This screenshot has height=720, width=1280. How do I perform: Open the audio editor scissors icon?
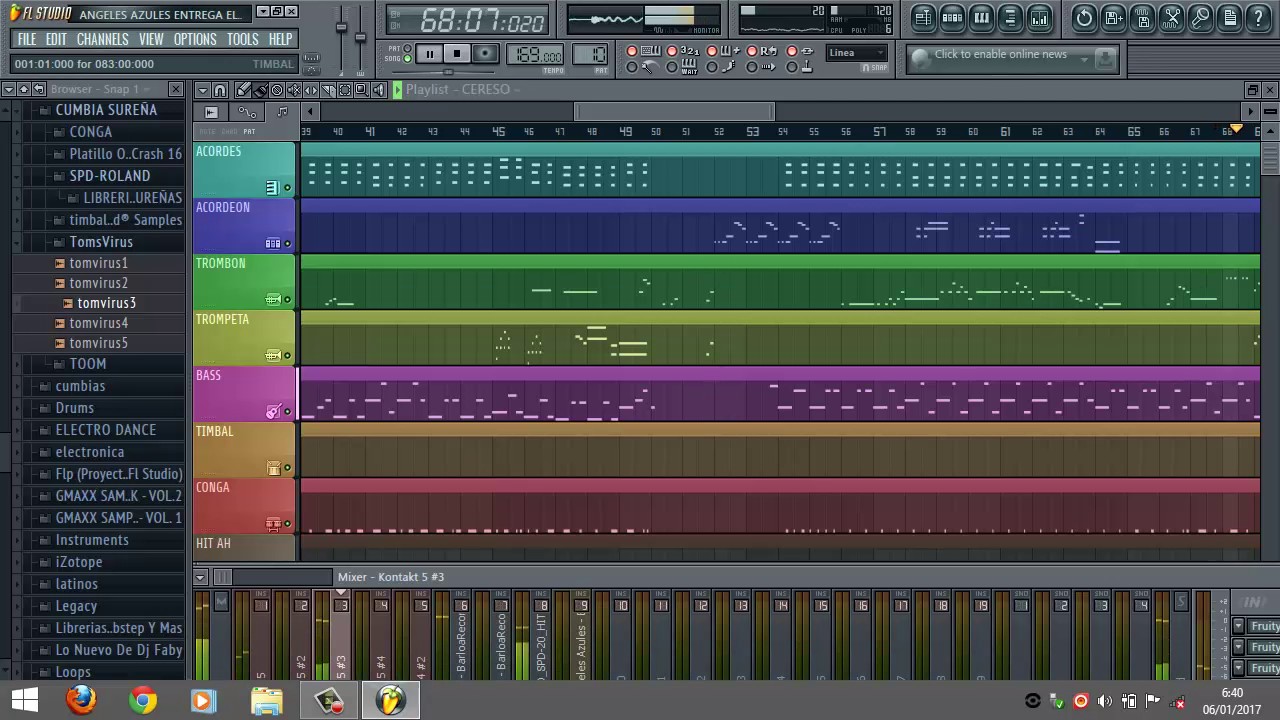point(1172,18)
